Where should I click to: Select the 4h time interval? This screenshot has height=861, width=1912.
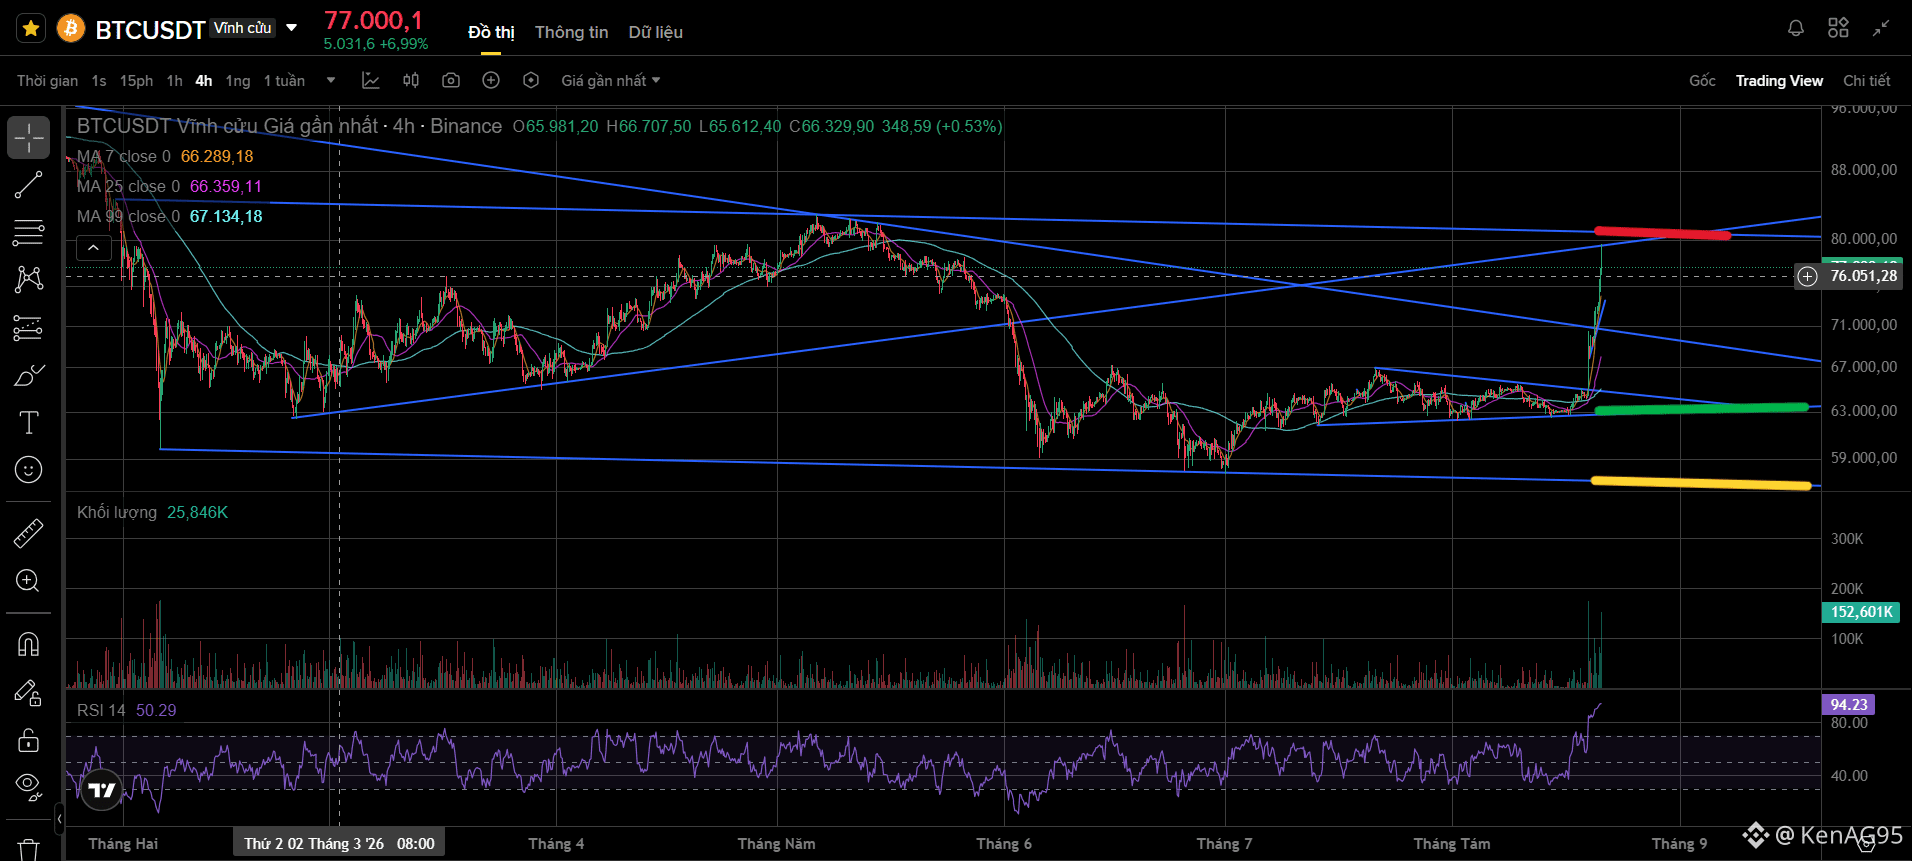tap(204, 81)
